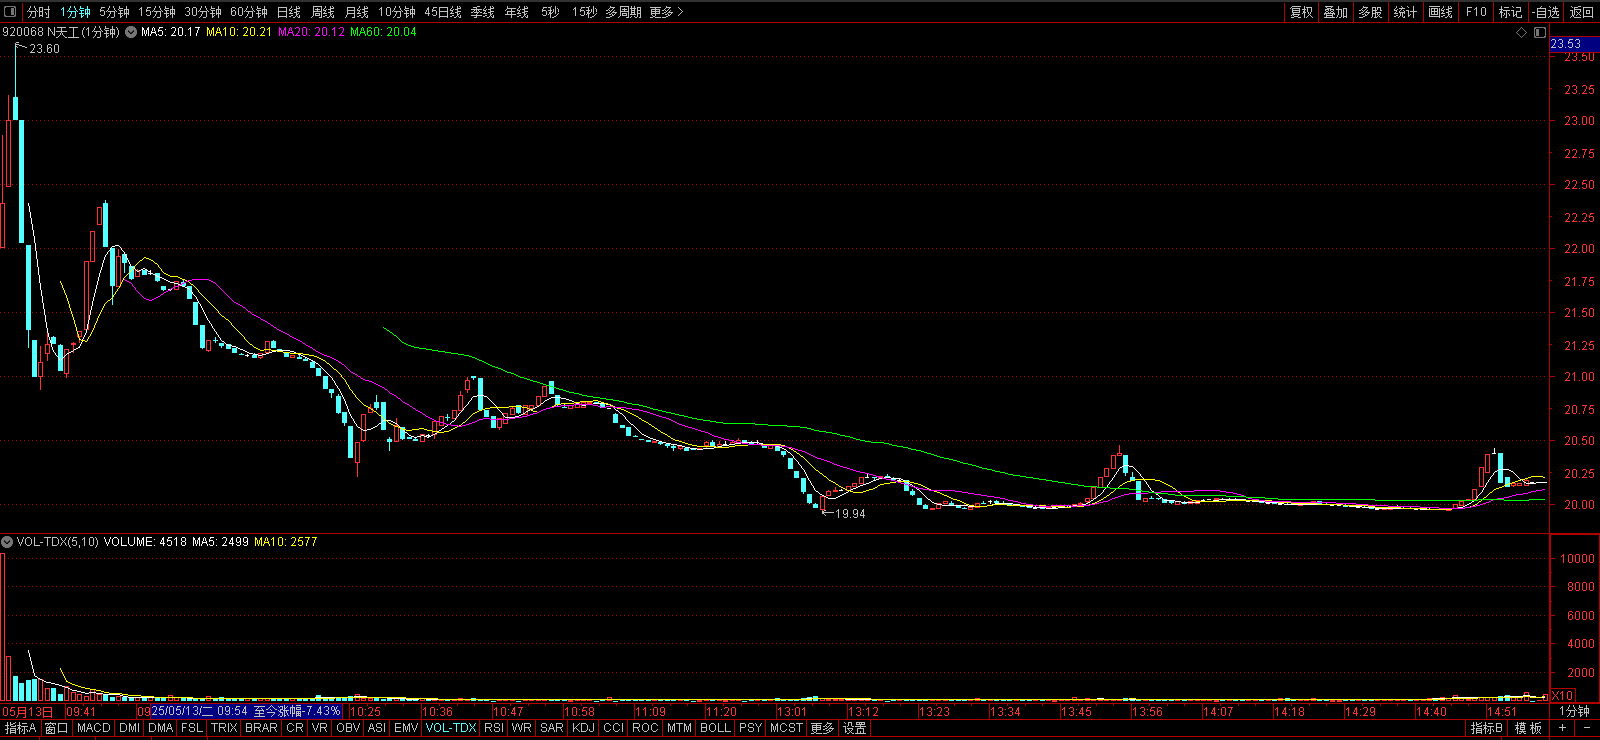
Task: Click the minus icon in bottom-right corner
Action: [x=1586, y=728]
